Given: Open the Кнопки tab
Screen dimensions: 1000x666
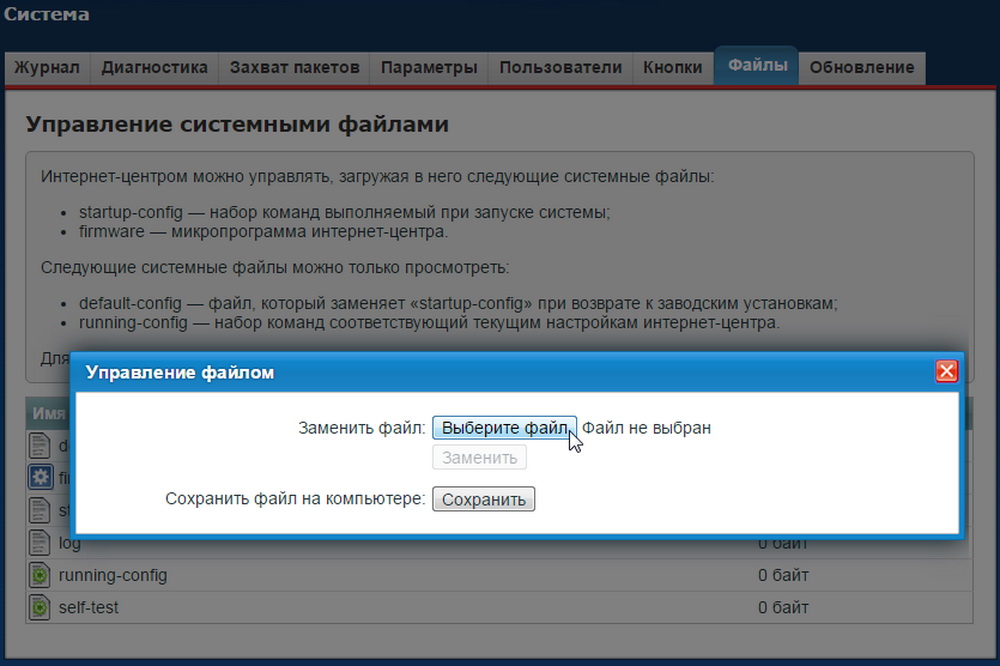Looking at the screenshot, I should (x=672, y=67).
